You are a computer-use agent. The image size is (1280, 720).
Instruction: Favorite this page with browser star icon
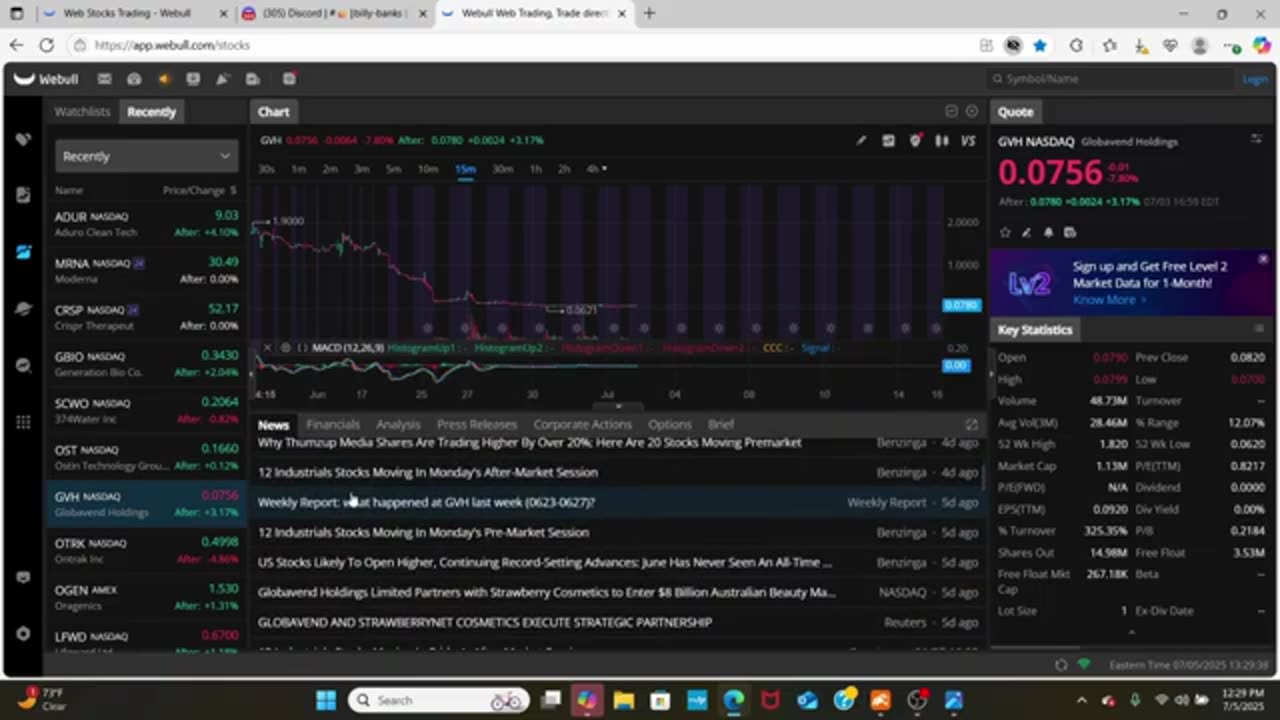click(1040, 45)
